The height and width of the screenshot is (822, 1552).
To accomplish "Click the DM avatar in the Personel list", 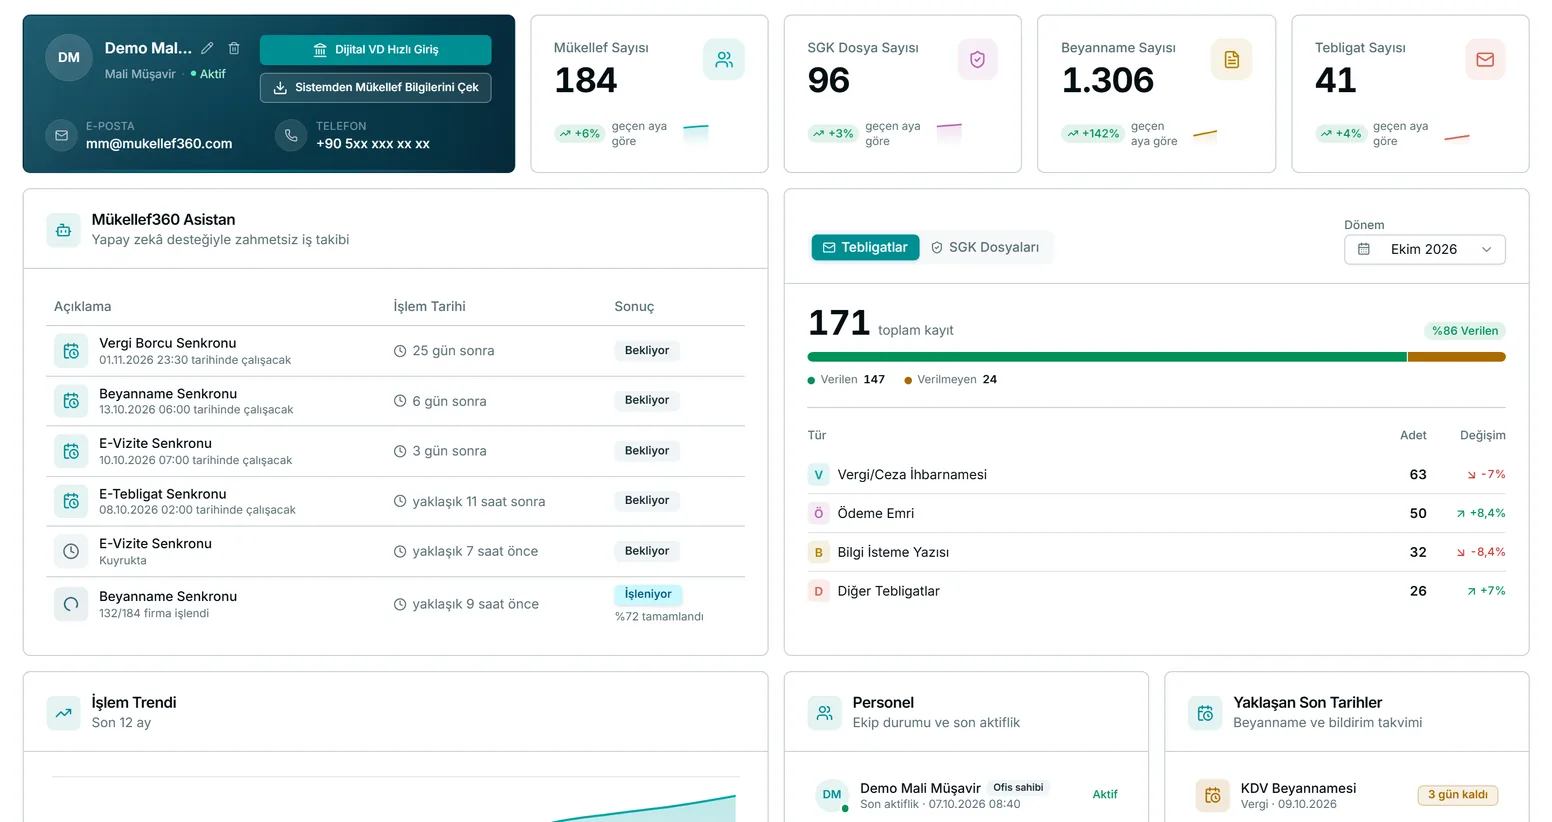I will pyautogui.click(x=832, y=795).
